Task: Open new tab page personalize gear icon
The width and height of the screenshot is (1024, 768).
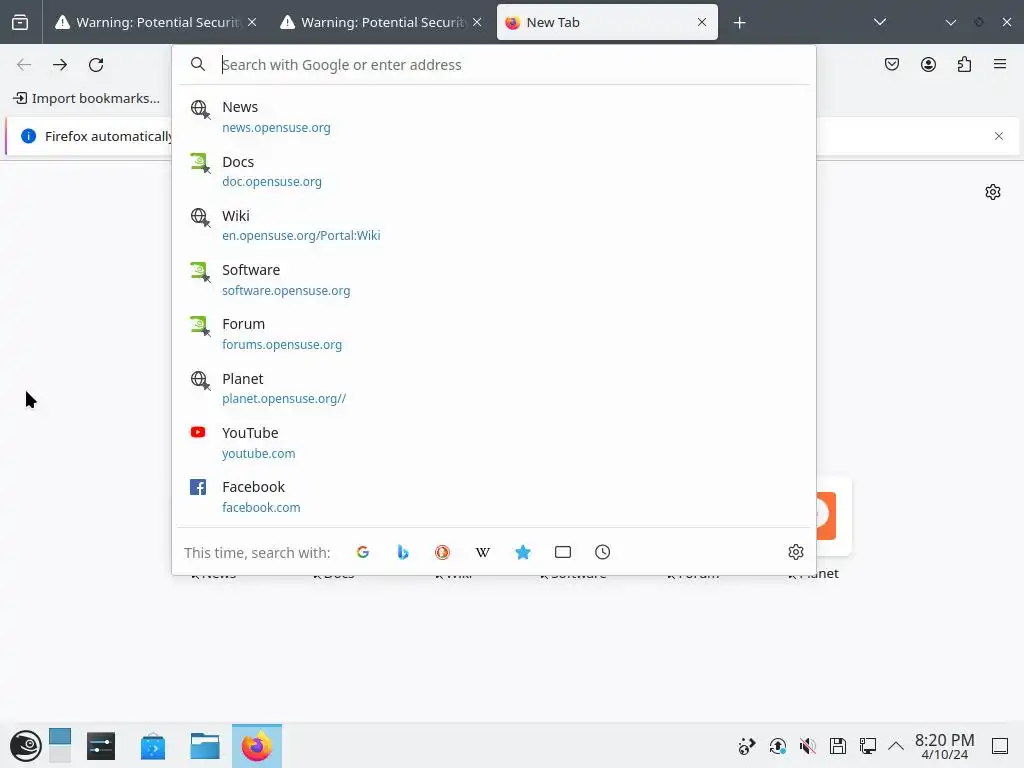Action: pos(993,192)
